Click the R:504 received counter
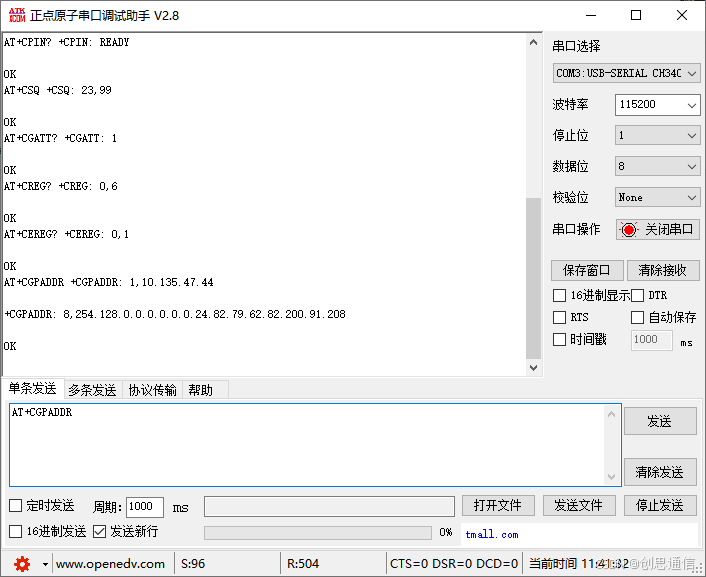Image resolution: width=706 pixels, height=577 pixels. tap(303, 564)
